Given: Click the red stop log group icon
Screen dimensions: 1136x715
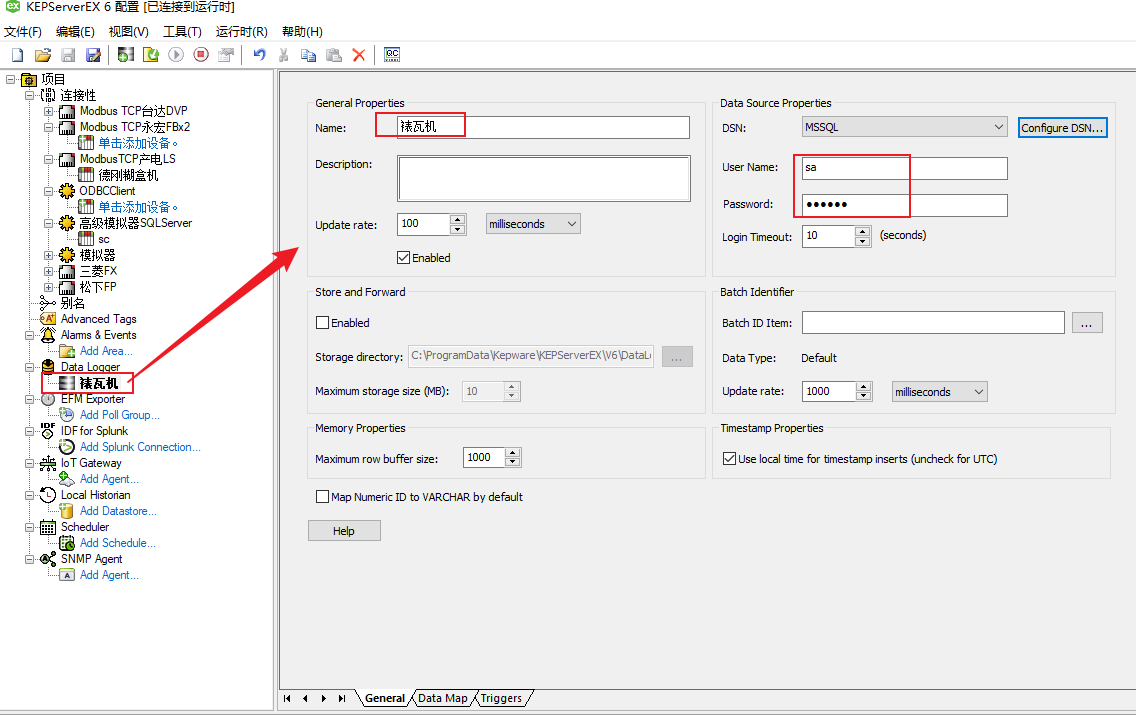Looking at the screenshot, I should 201,55.
